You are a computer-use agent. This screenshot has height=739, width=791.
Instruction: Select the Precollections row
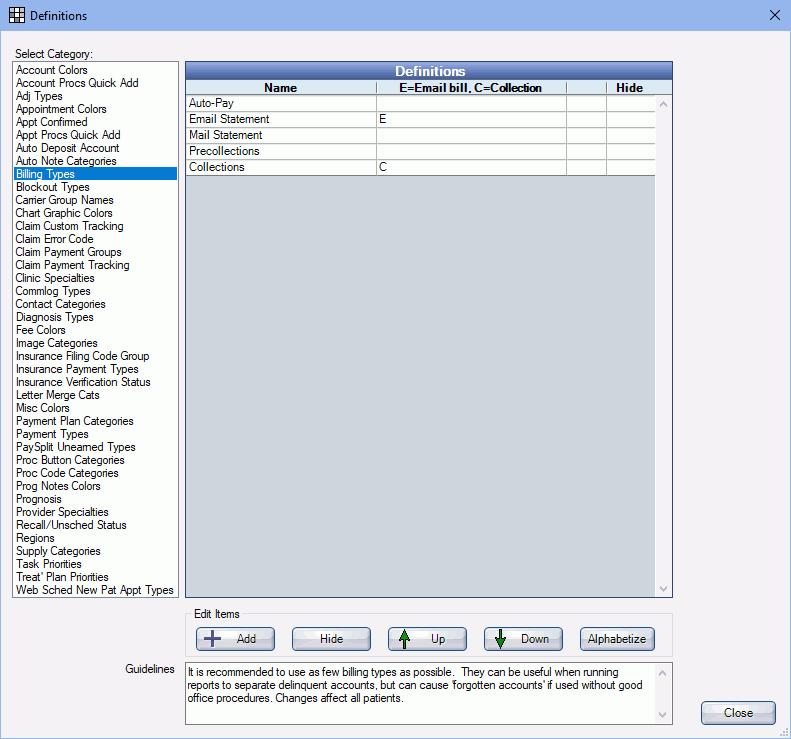click(x=421, y=151)
